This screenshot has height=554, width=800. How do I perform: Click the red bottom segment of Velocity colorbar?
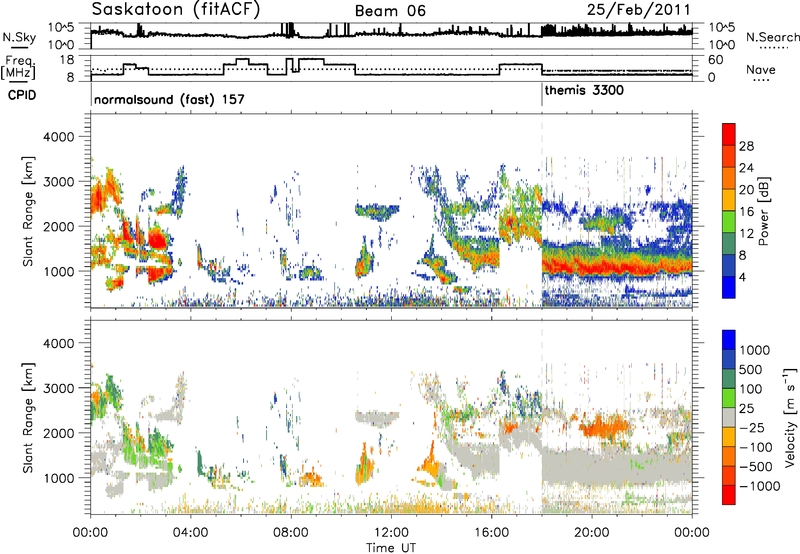pos(729,495)
